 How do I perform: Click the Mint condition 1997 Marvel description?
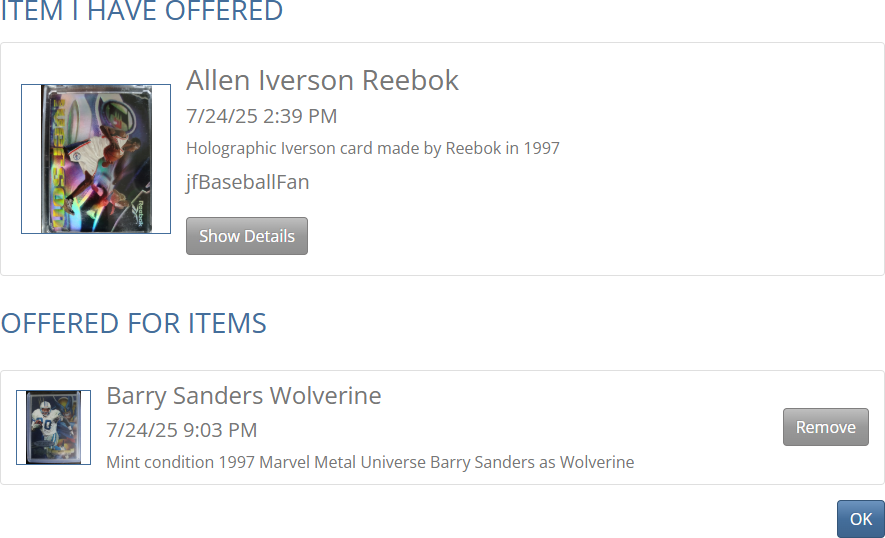370,462
